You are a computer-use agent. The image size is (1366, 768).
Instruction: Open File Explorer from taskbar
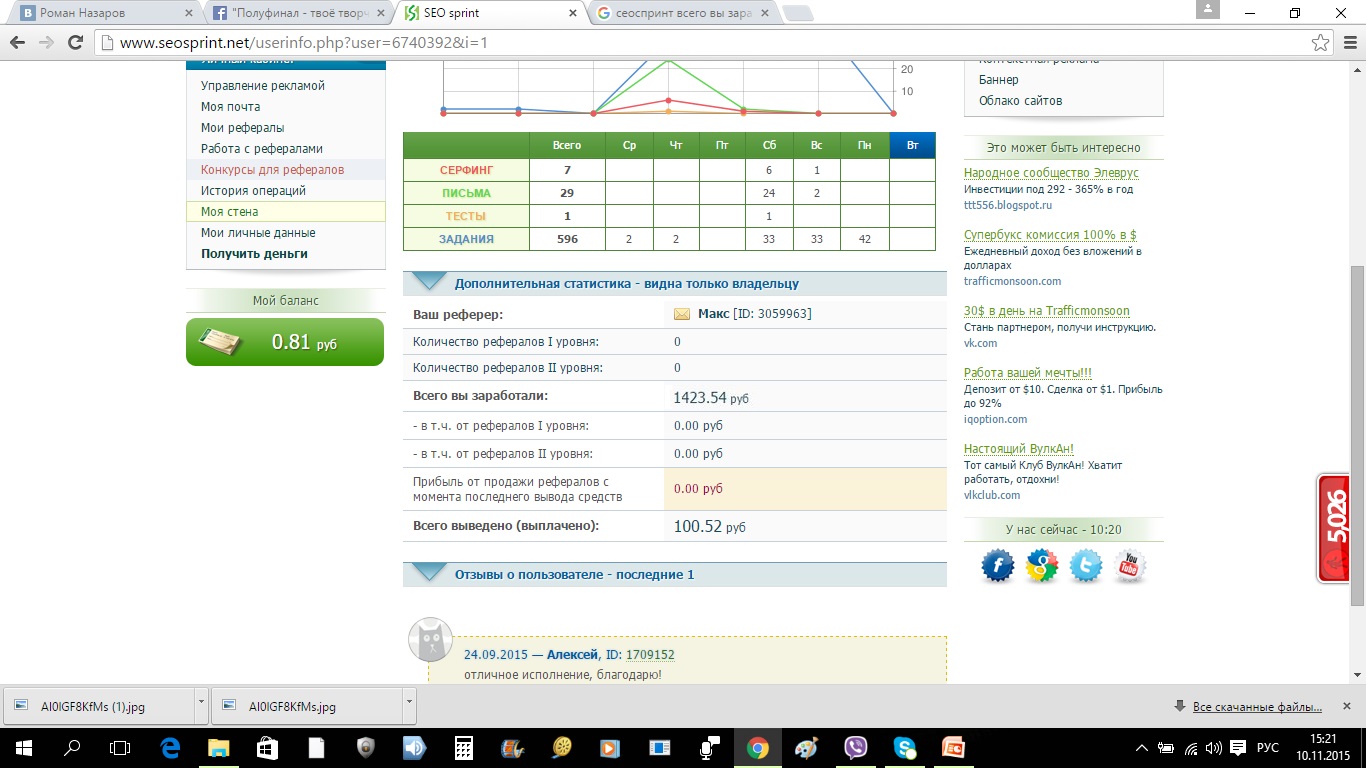tap(218, 748)
